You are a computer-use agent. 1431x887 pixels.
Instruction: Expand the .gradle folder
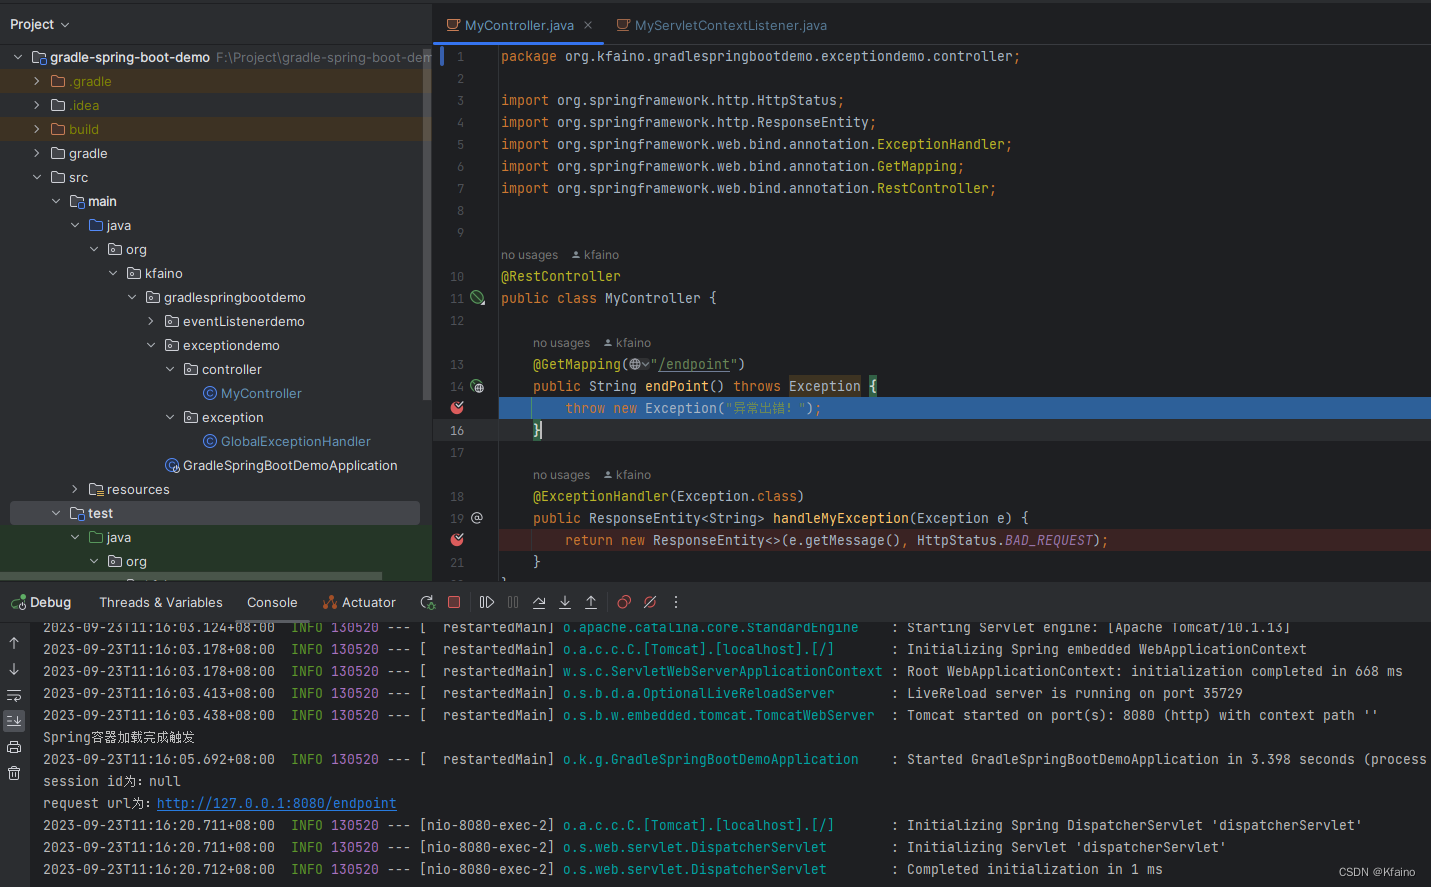coord(37,81)
